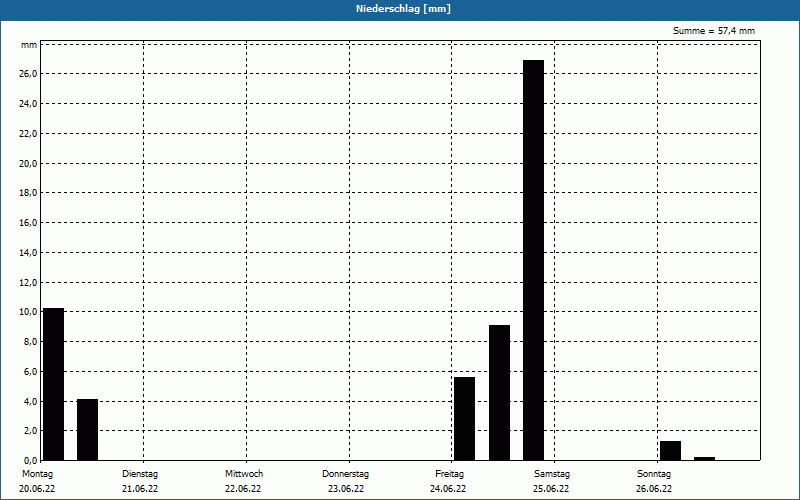Image resolution: width=800 pixels, height=500 pixels.
Task: Click the Montag axis label
Action: point(37,474)
